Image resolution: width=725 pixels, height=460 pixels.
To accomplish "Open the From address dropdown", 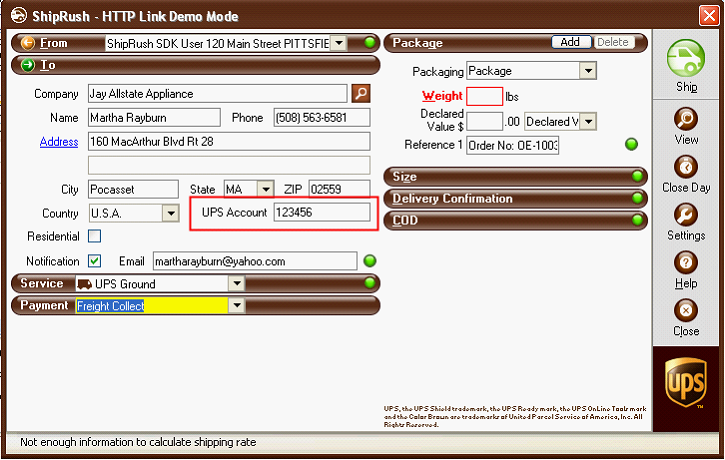I will 339,43.
